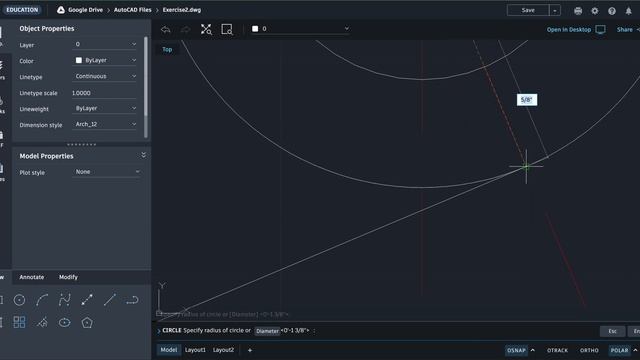
Task: Toggle ORTHO mode
Action: [x=589, y=350]
